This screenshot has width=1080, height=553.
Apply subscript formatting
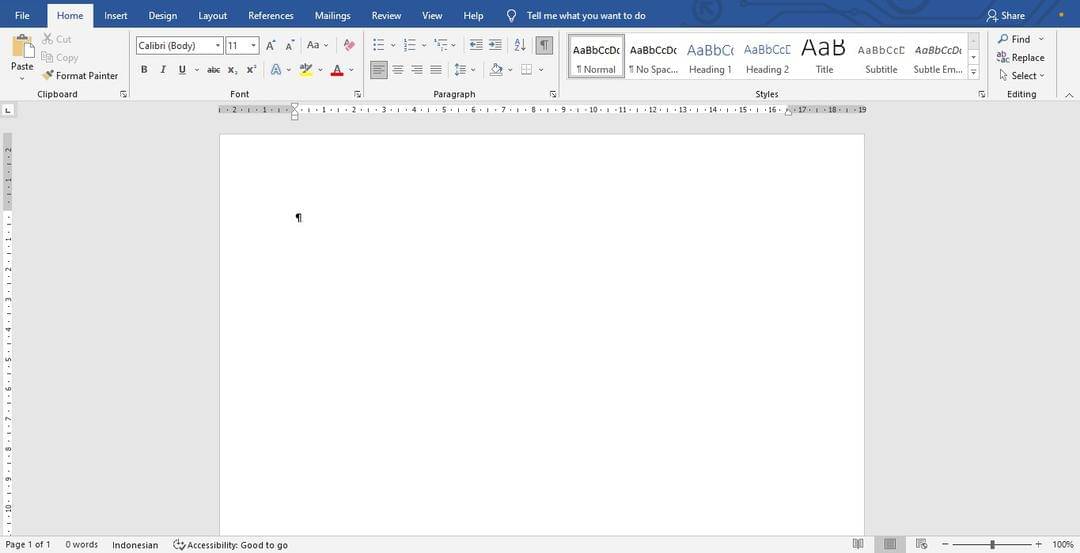coord(233,70)
